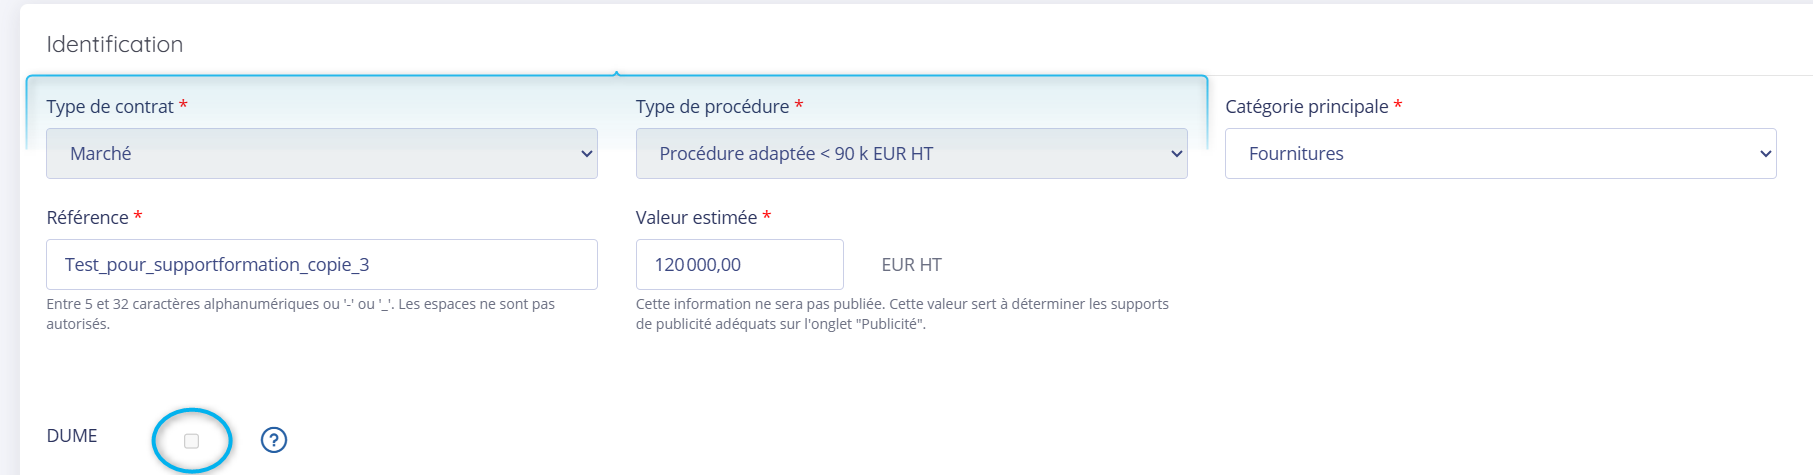
Task: Click the chevron arrow beside Fournitures
Action: pyautogui.click(x=1765, y=154)
